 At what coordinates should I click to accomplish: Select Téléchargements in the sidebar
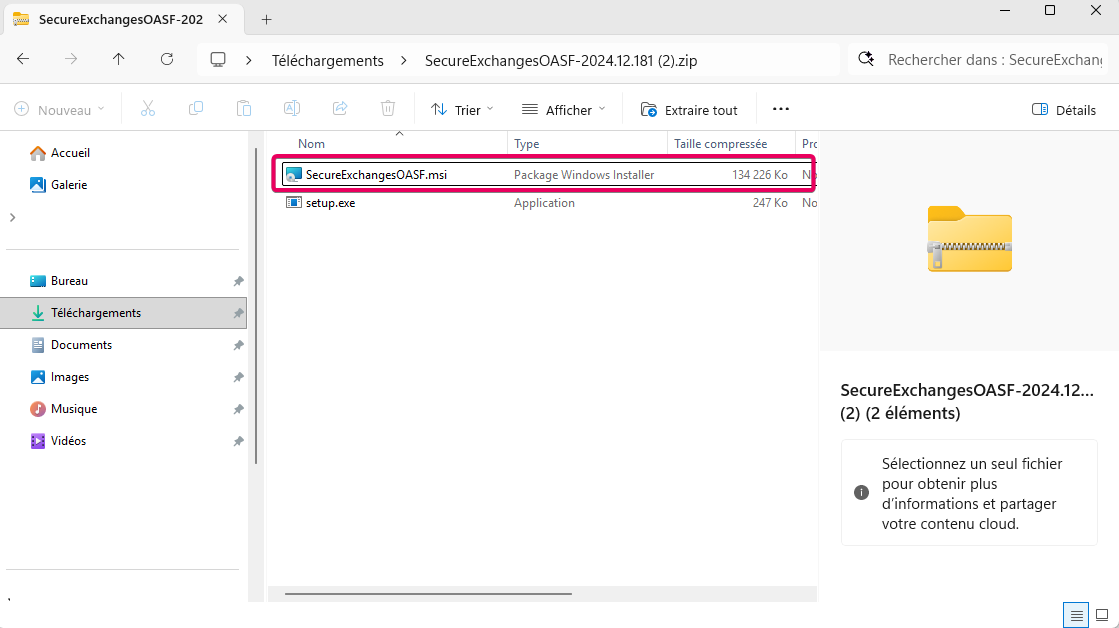[x=123, y=313]
